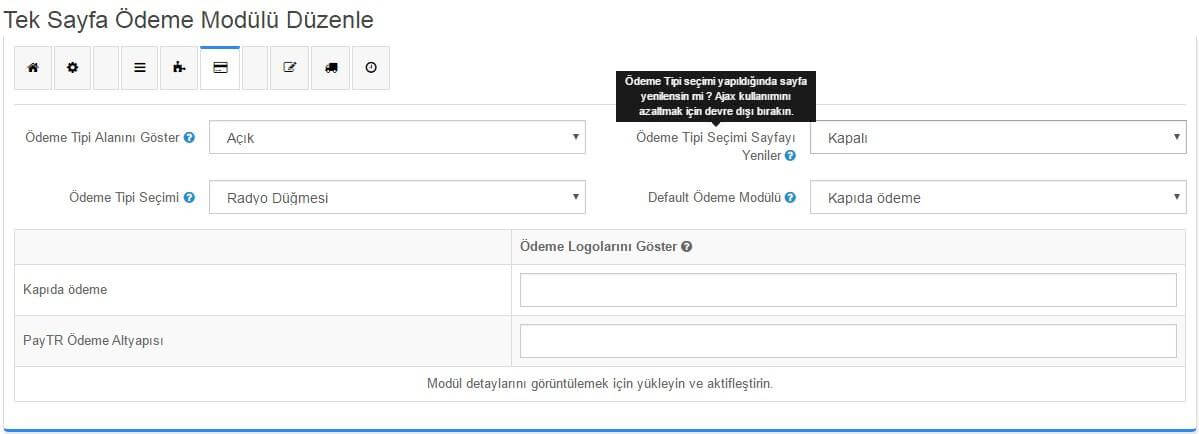
Task: Click help icon beside Ödeme Logolarını Göster
Action: click(x=687, y=247)
